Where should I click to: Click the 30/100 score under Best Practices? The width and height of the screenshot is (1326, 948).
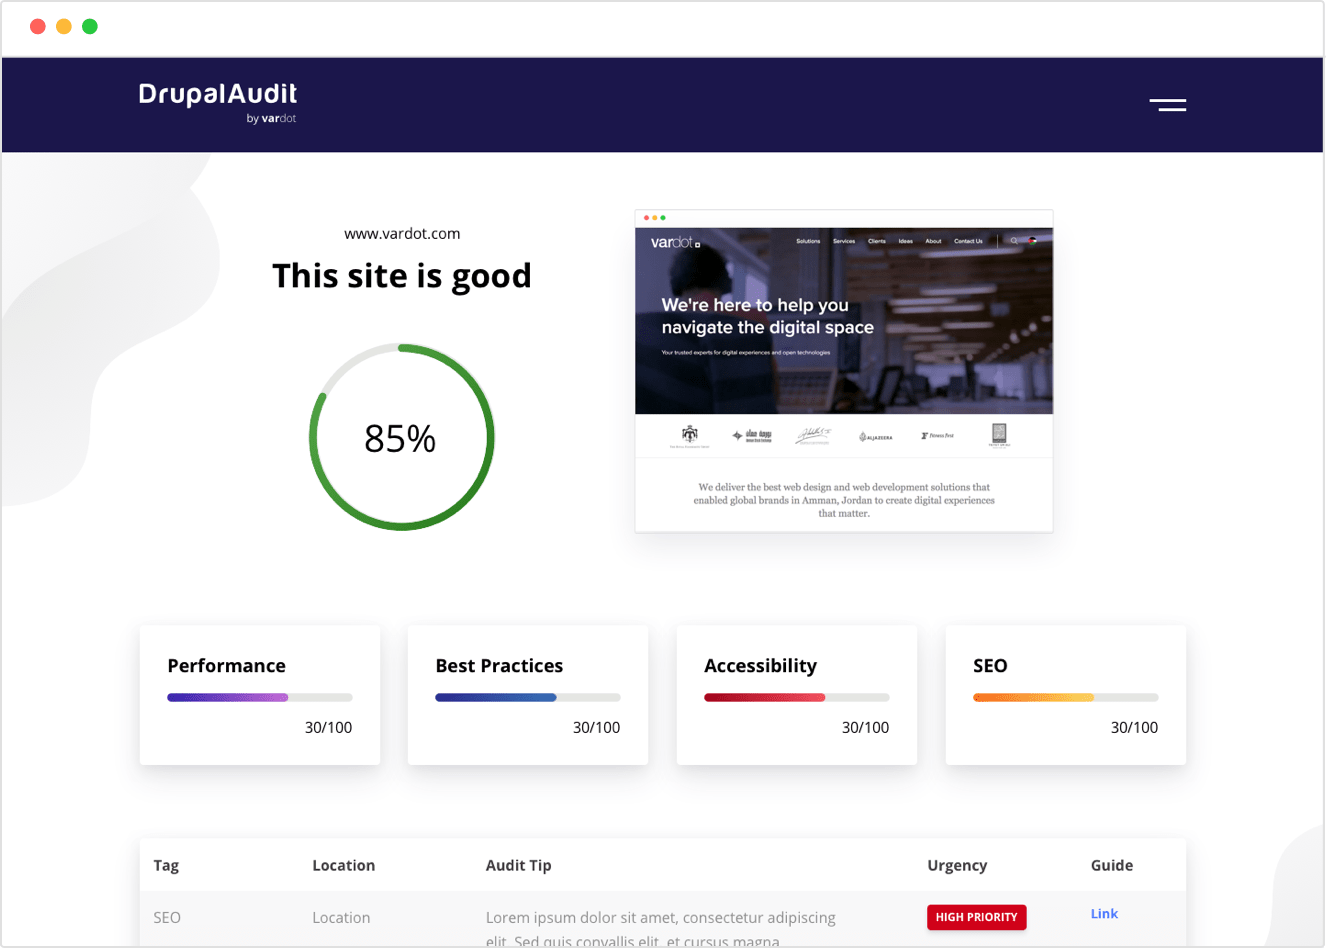pos(596,728)
